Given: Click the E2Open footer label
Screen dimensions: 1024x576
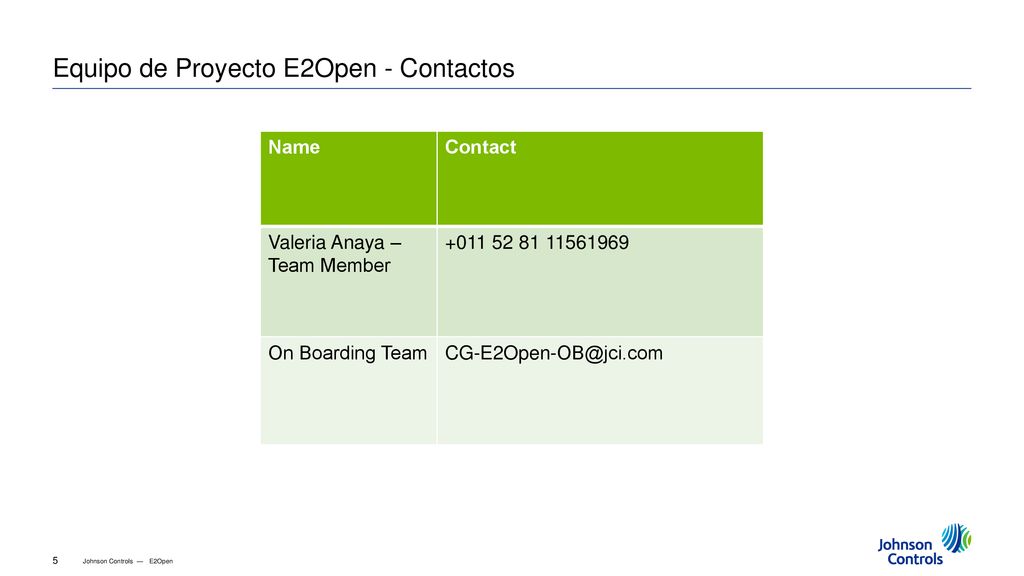Looking at the screenshot, I should 161,561.
